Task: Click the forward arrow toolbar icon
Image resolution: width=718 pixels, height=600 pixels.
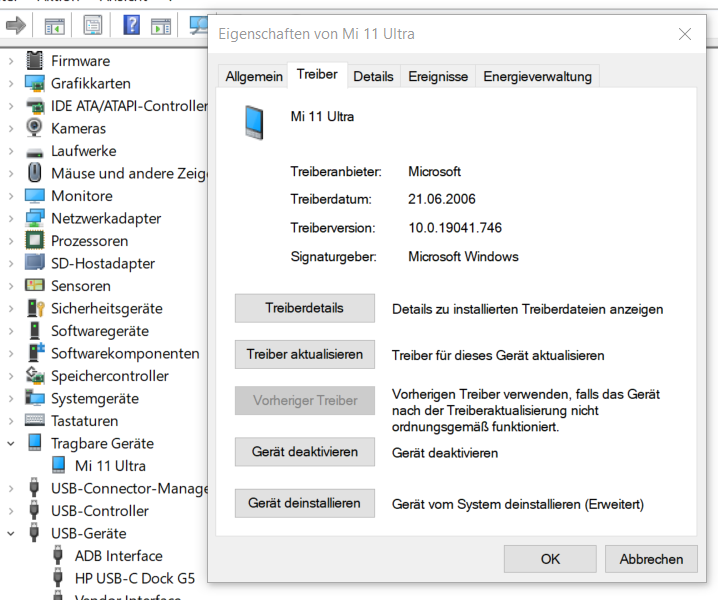Action: (x=16, y=25)
